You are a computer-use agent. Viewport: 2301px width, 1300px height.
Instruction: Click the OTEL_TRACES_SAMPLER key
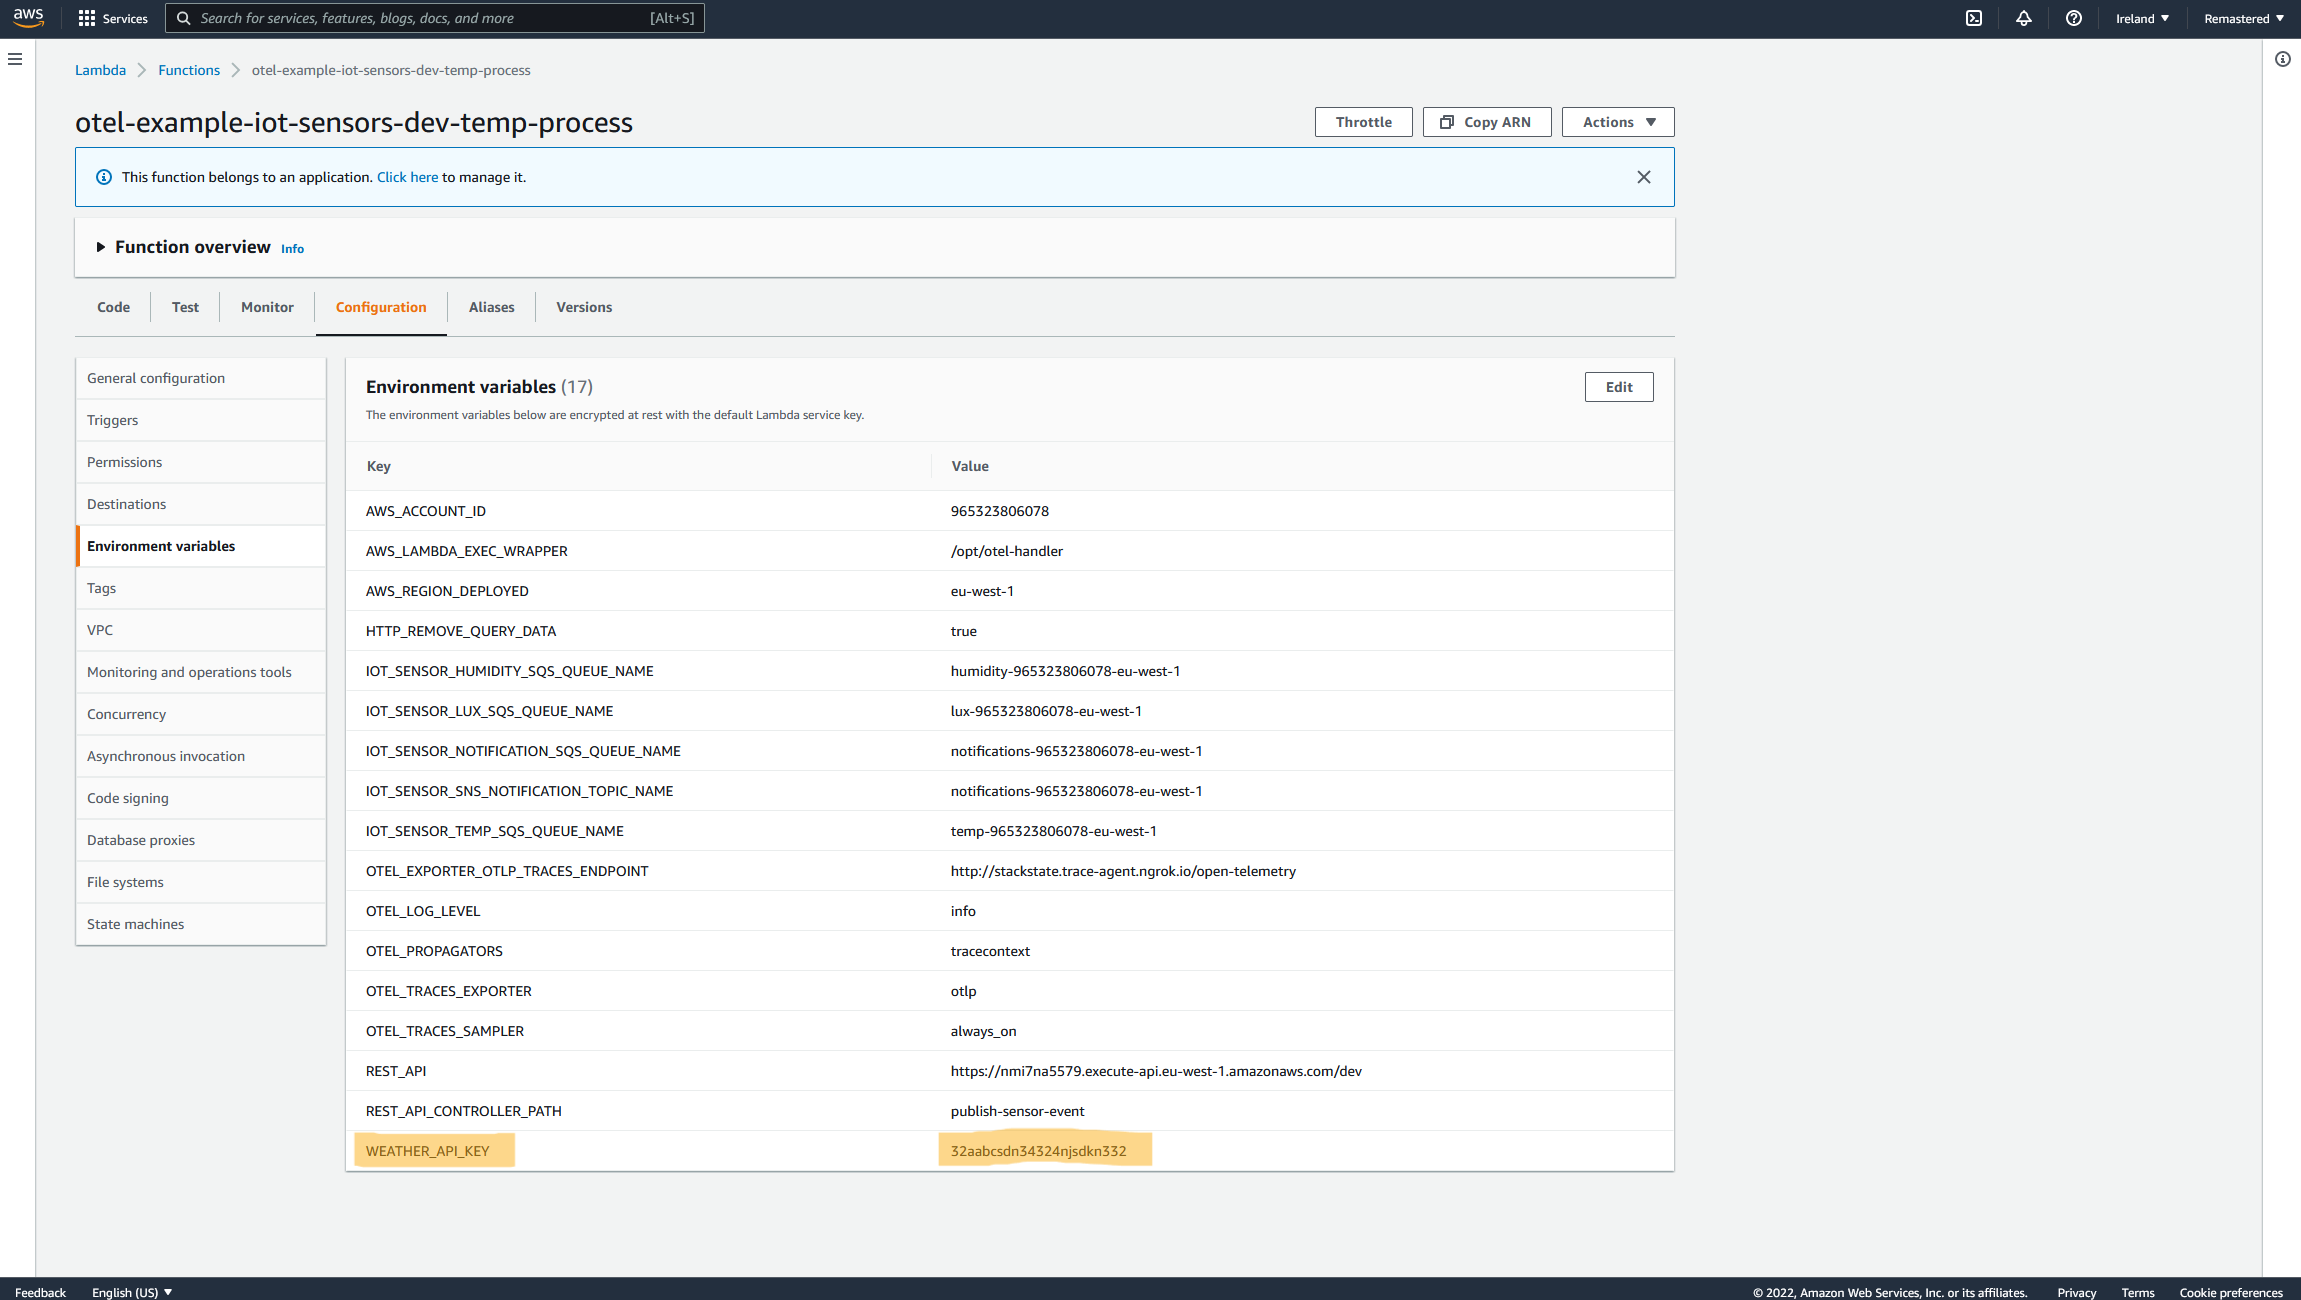pyautogui.click(x=445, y=1031)
